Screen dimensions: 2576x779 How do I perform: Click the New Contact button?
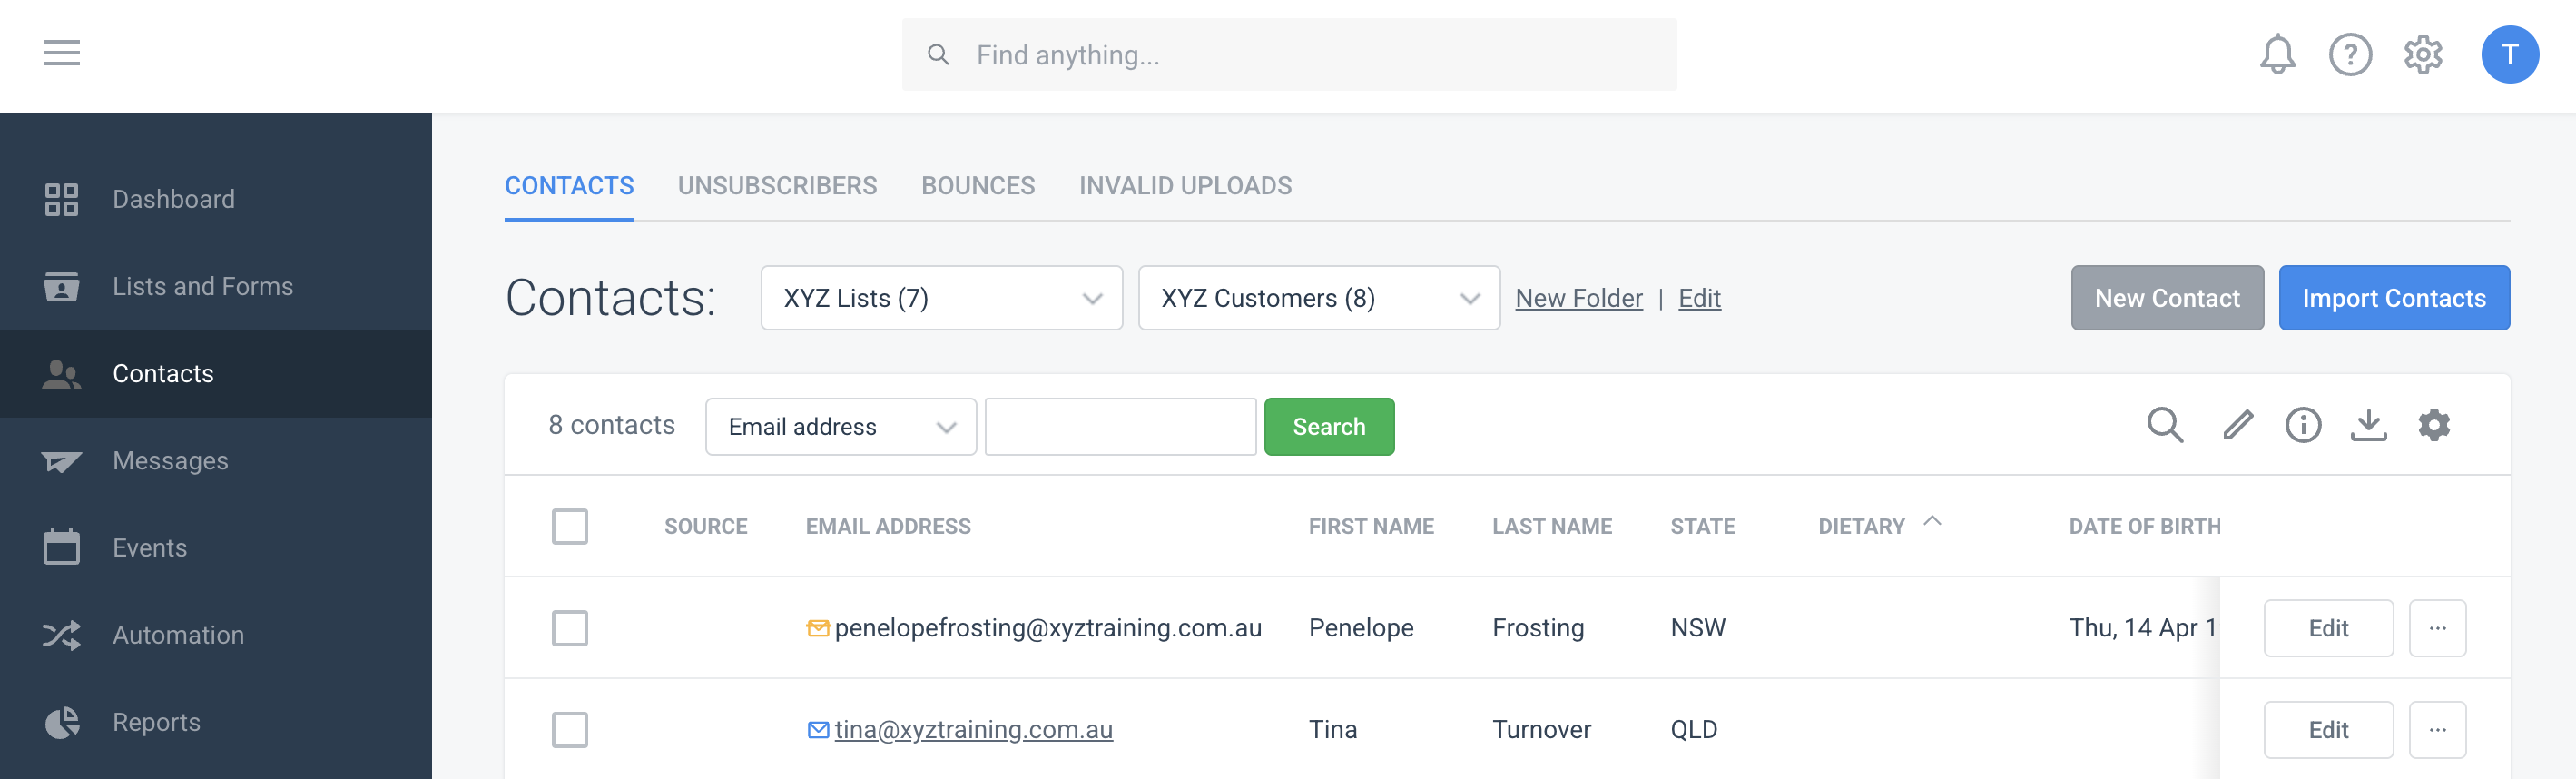click(2167, 298)
